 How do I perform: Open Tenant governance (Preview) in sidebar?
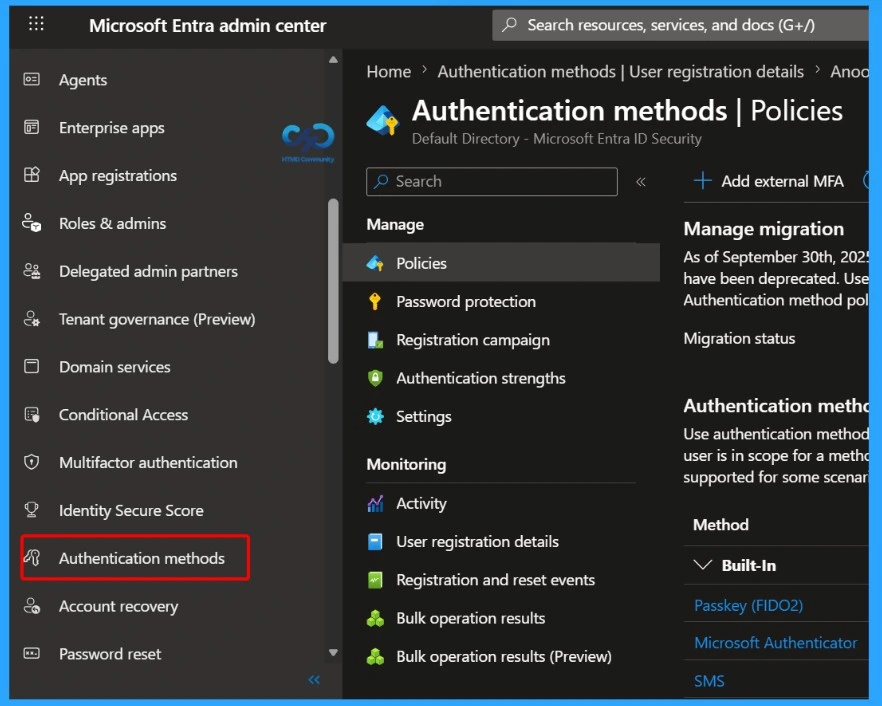(x=157, y=319)
